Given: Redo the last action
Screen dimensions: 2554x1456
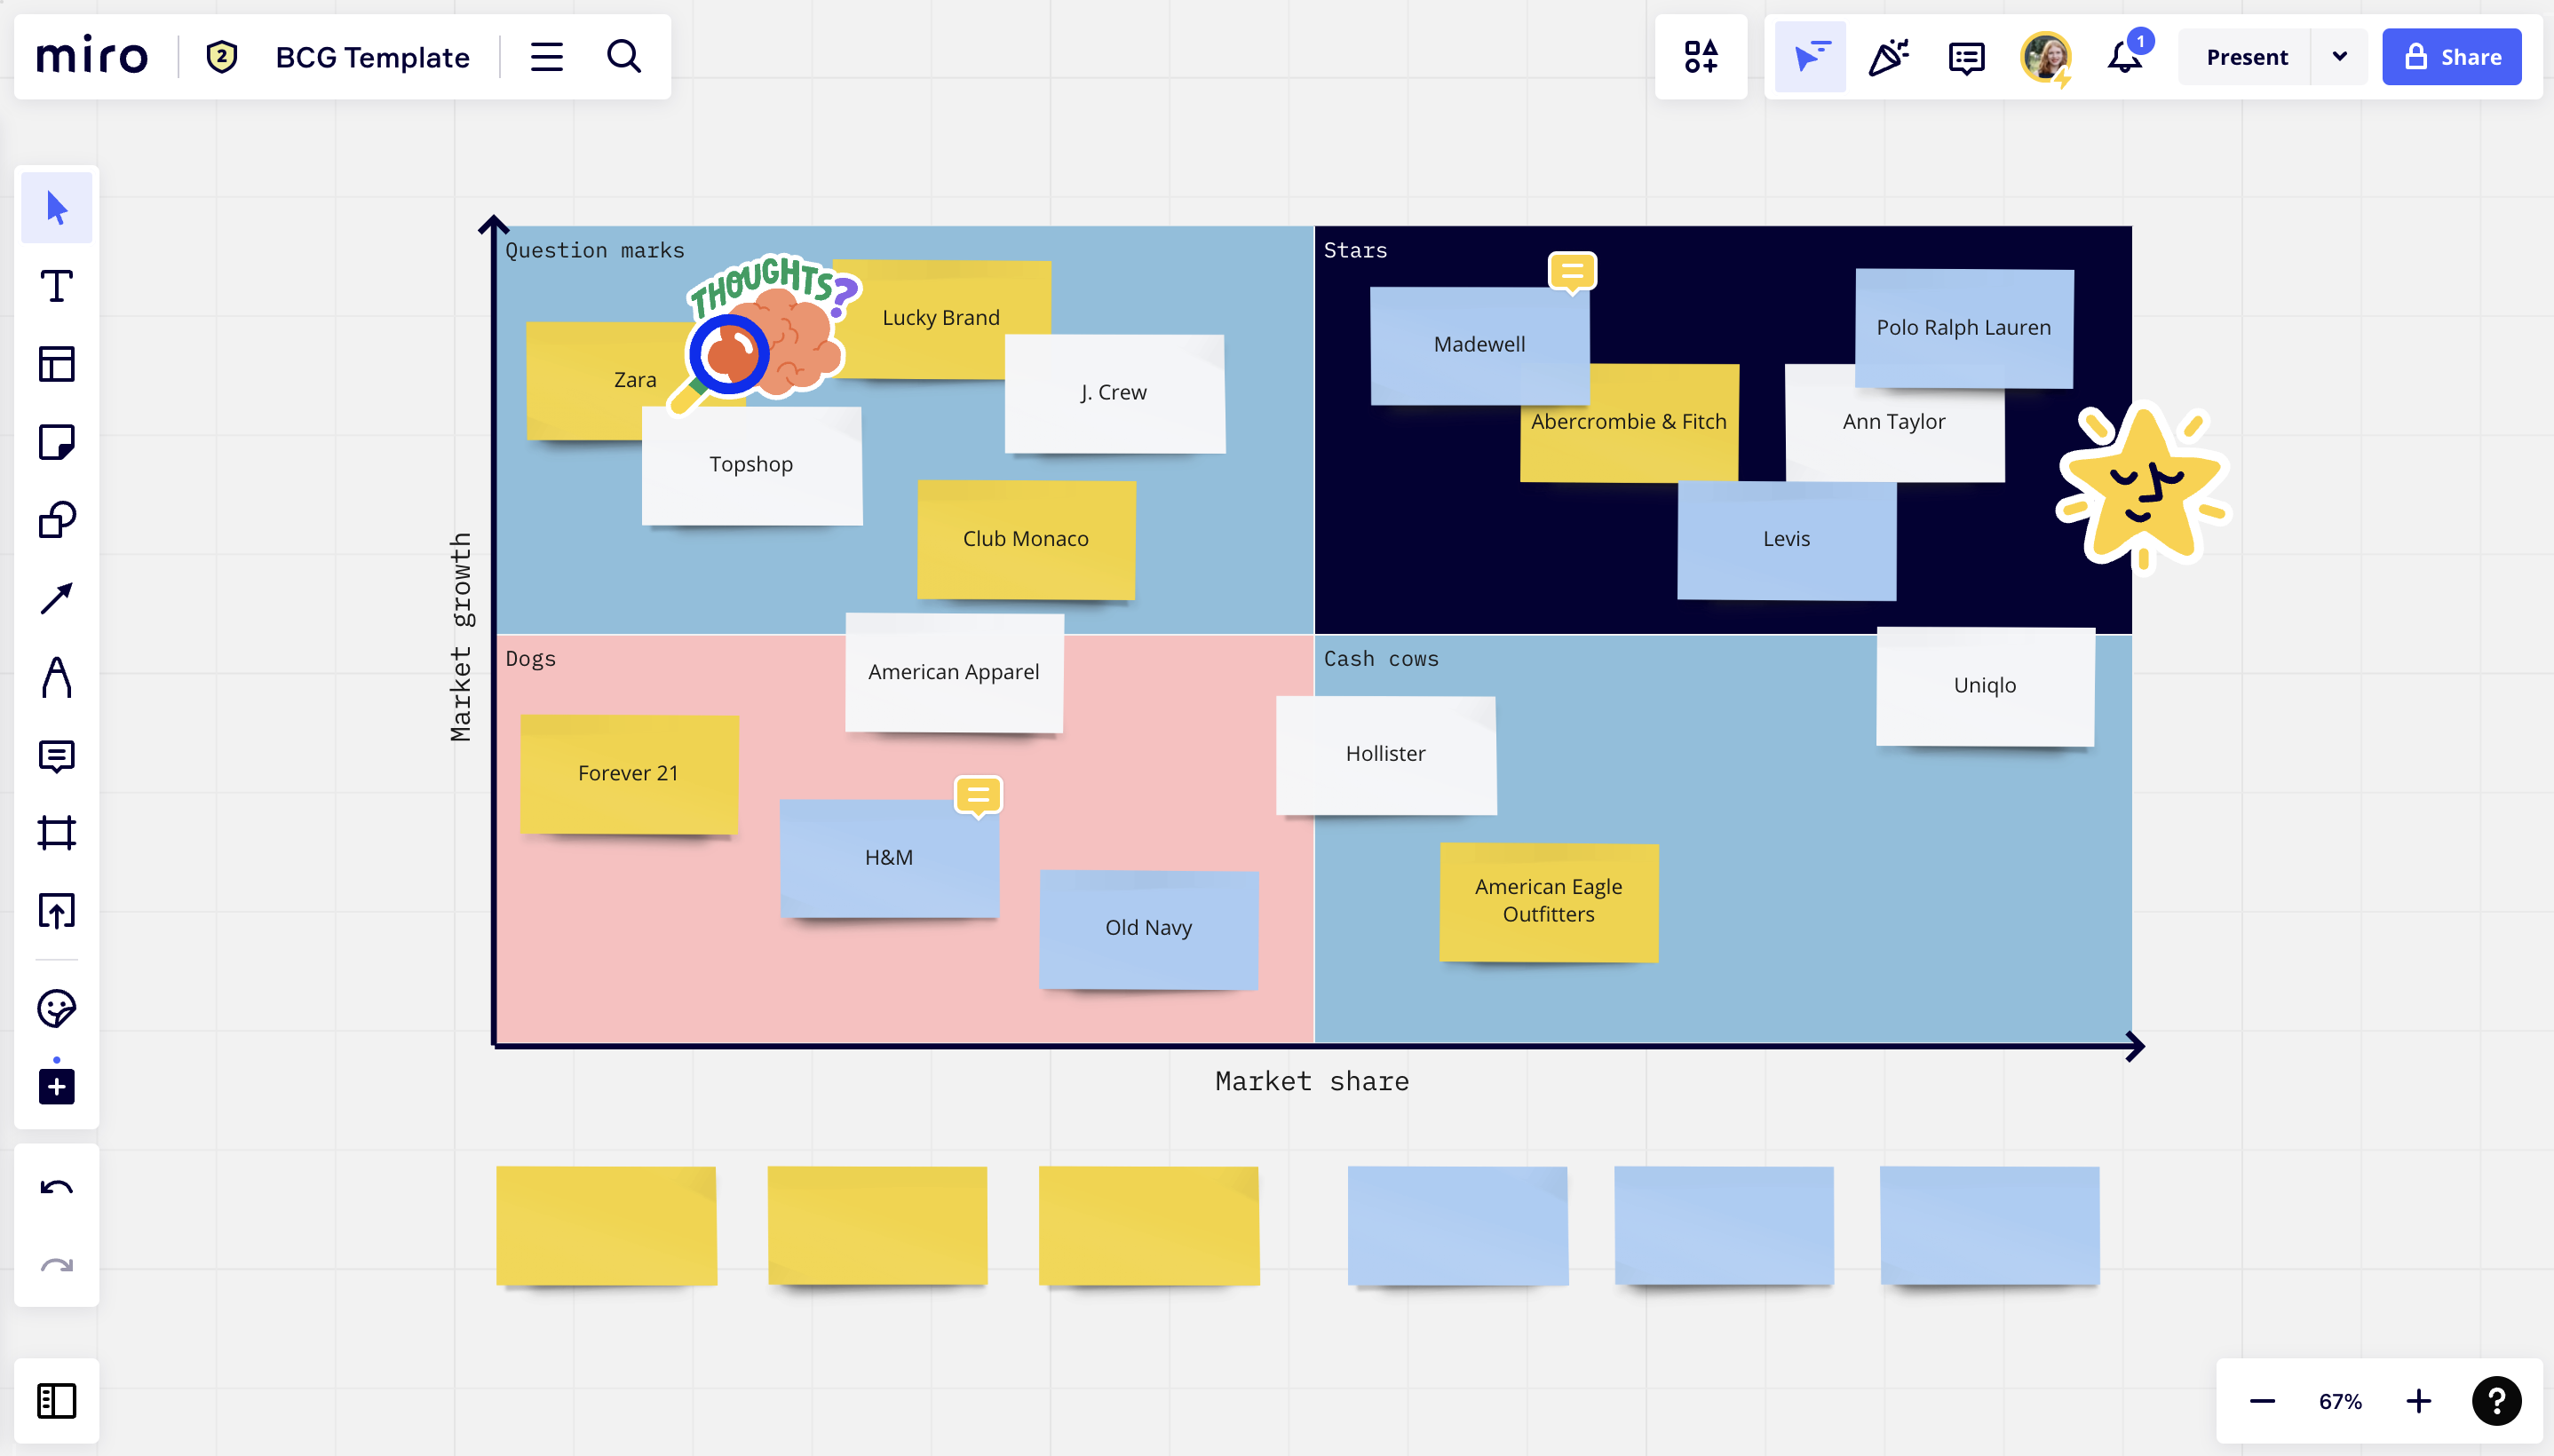Looking at the screenshot, I should pyautogui.click(x=57, y=1266).
